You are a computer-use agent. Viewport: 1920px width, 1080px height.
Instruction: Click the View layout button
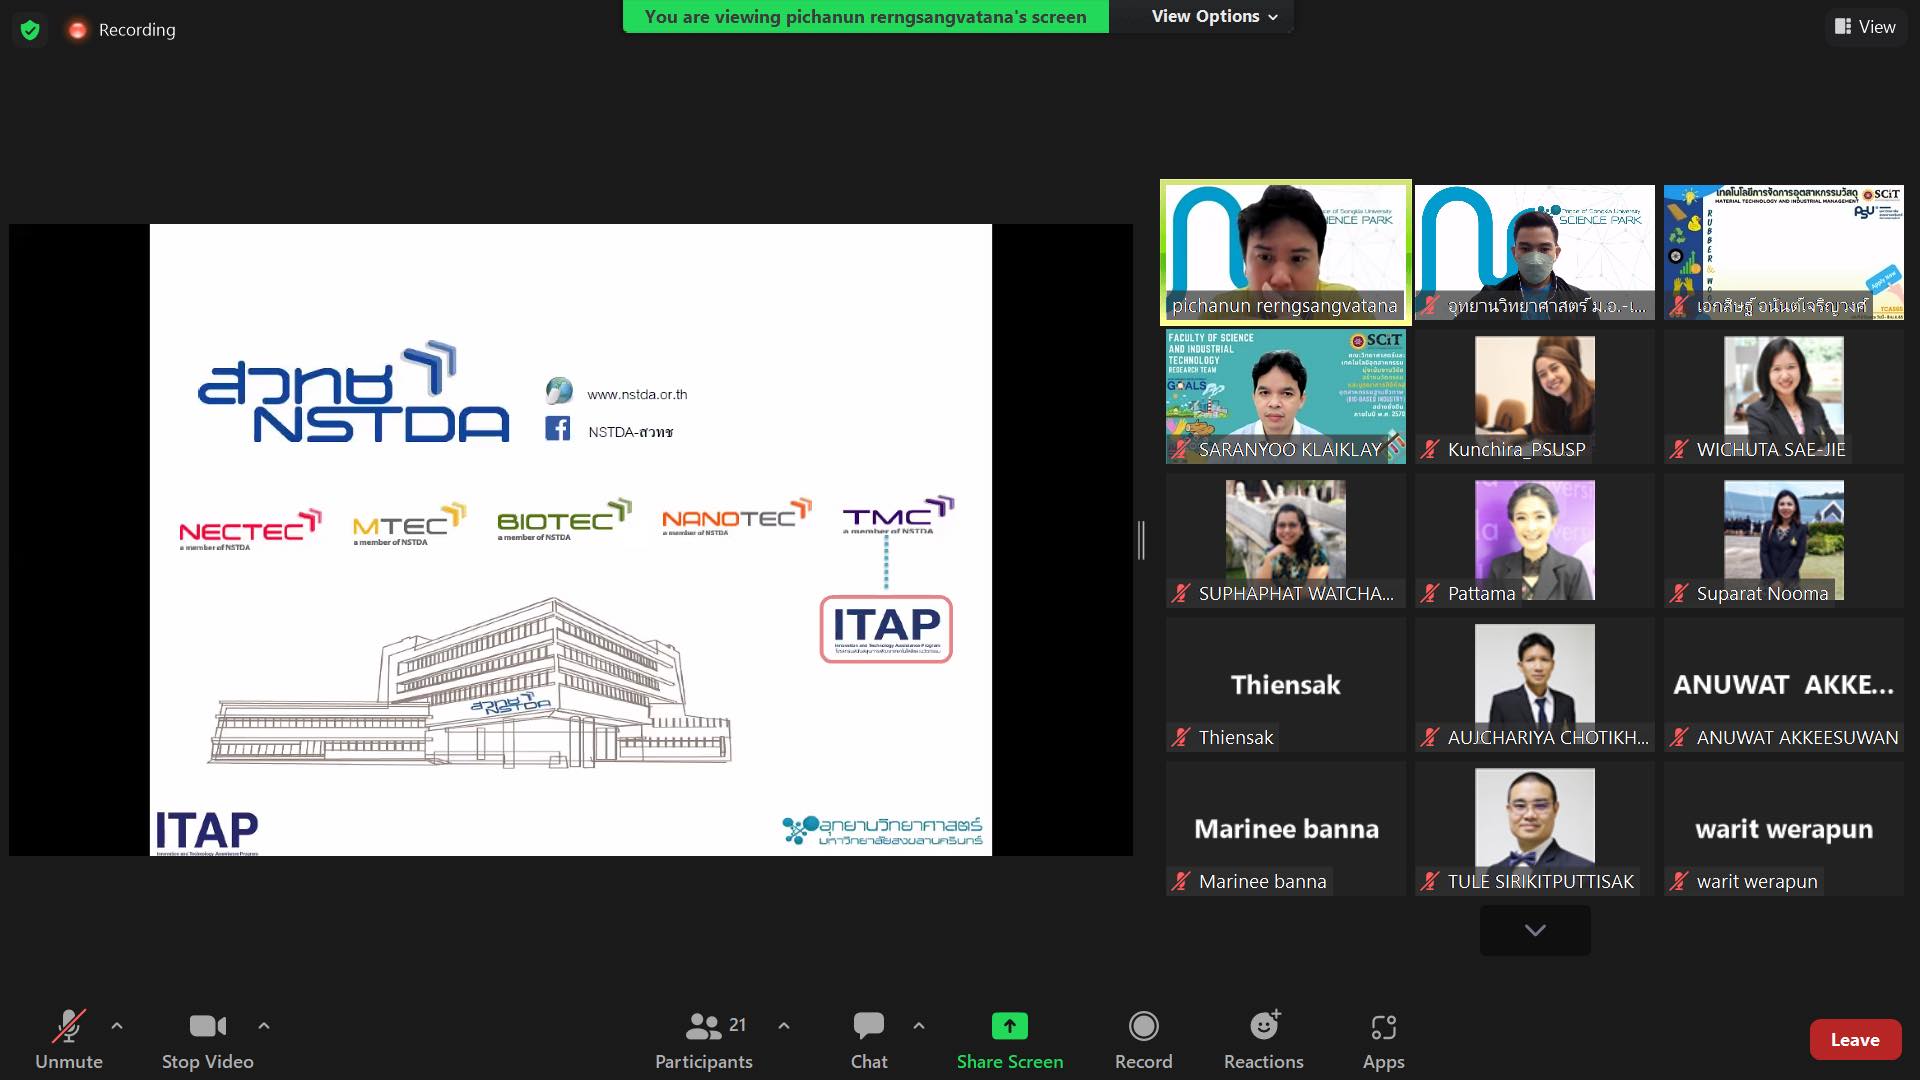coord(1866,27)
